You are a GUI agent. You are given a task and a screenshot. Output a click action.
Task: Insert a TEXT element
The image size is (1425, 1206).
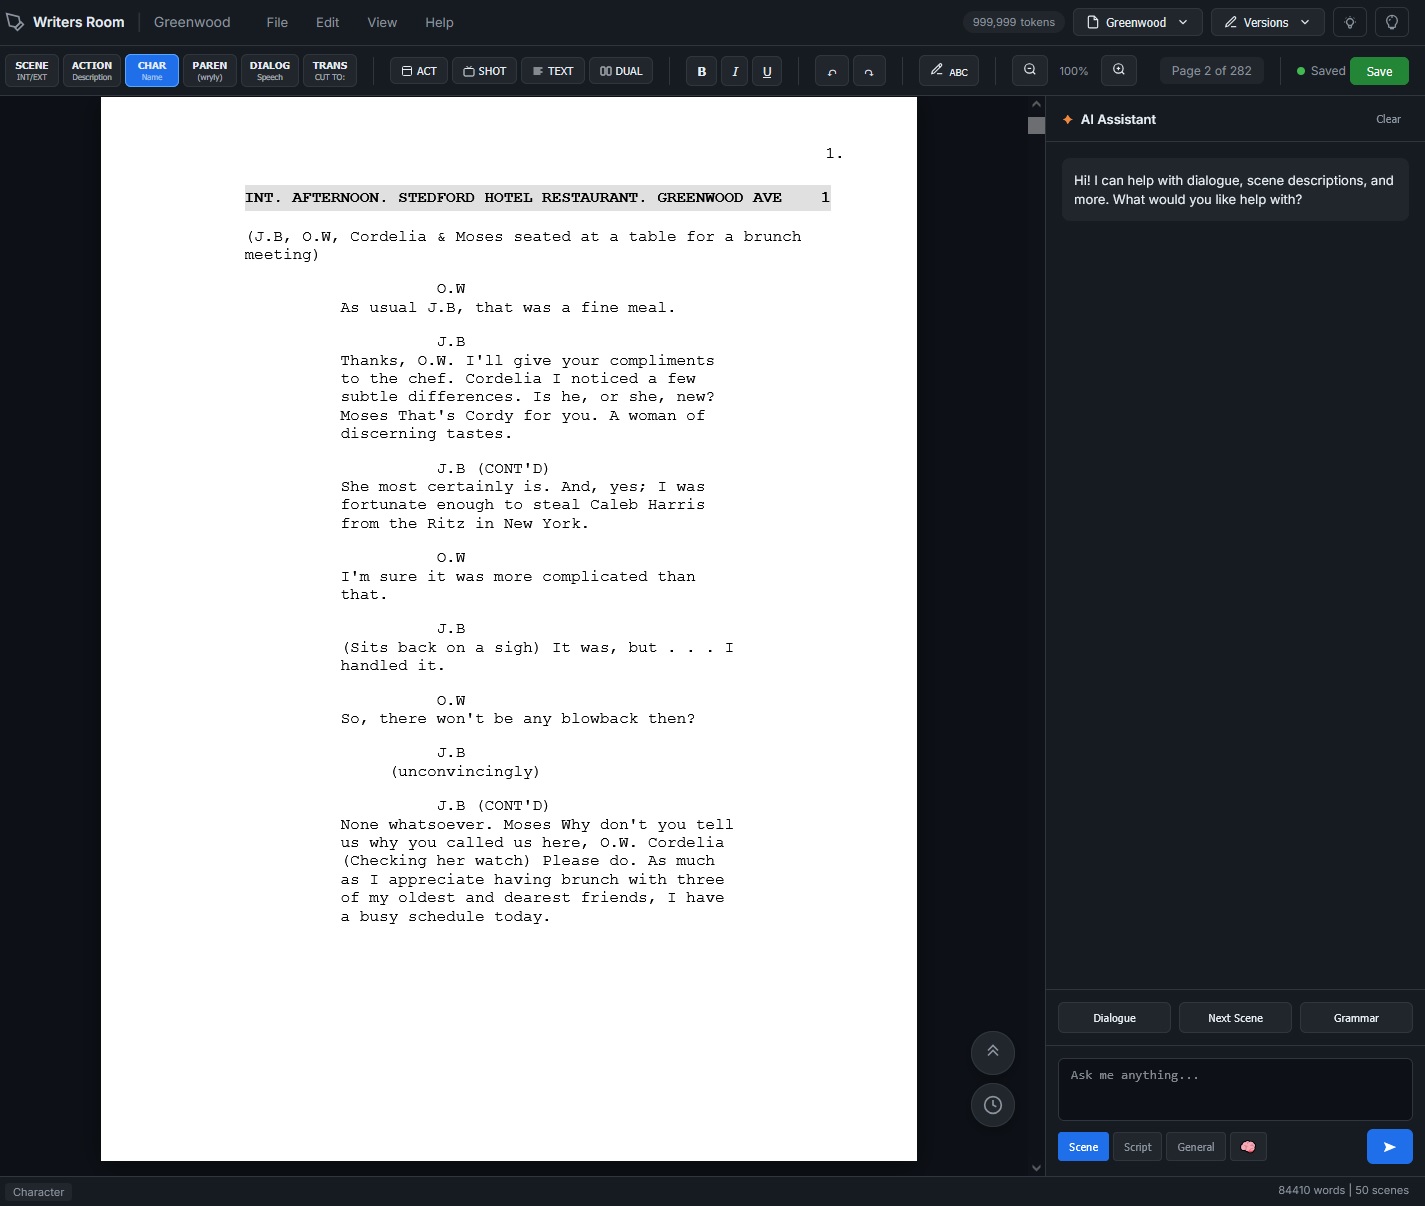(552, 70)
